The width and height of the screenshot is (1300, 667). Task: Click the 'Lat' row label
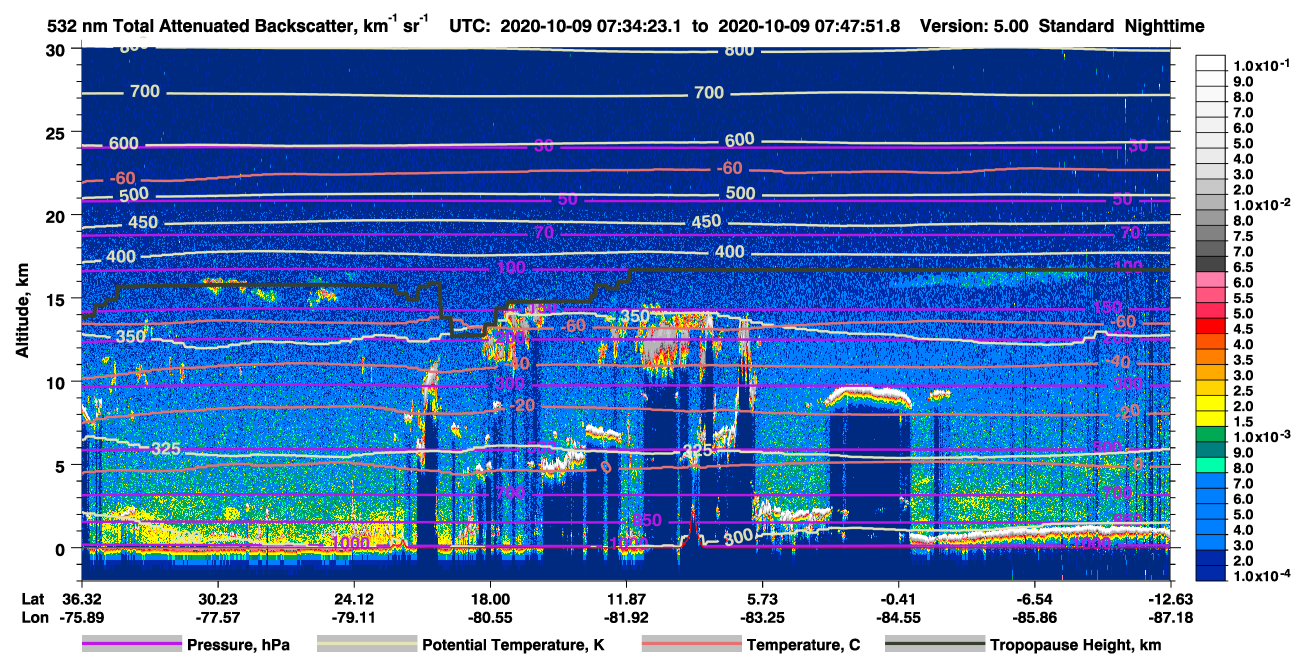point(34,599)
